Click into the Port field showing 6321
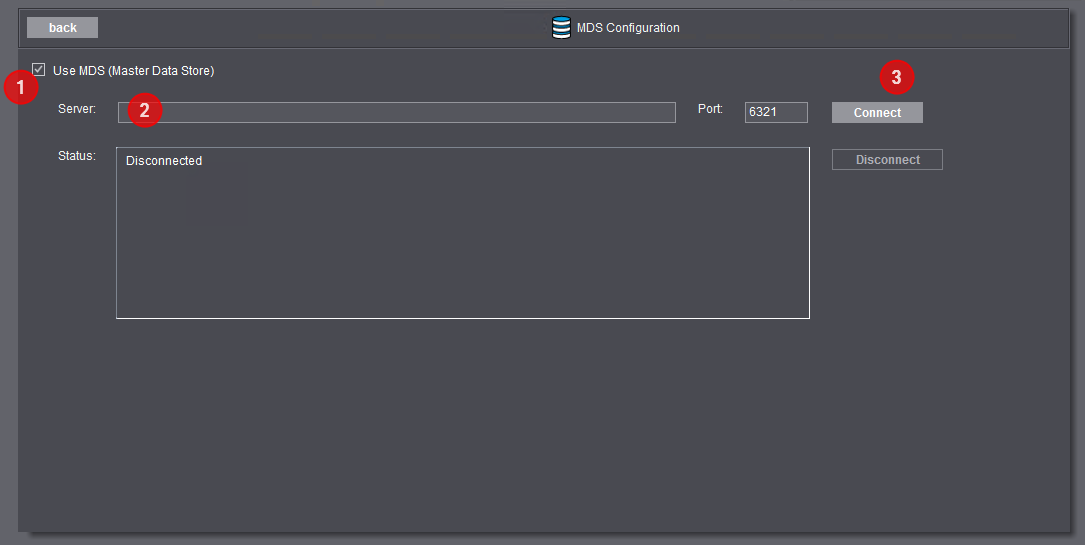This screenshot has width=1085, height=545. pos(776,112)
